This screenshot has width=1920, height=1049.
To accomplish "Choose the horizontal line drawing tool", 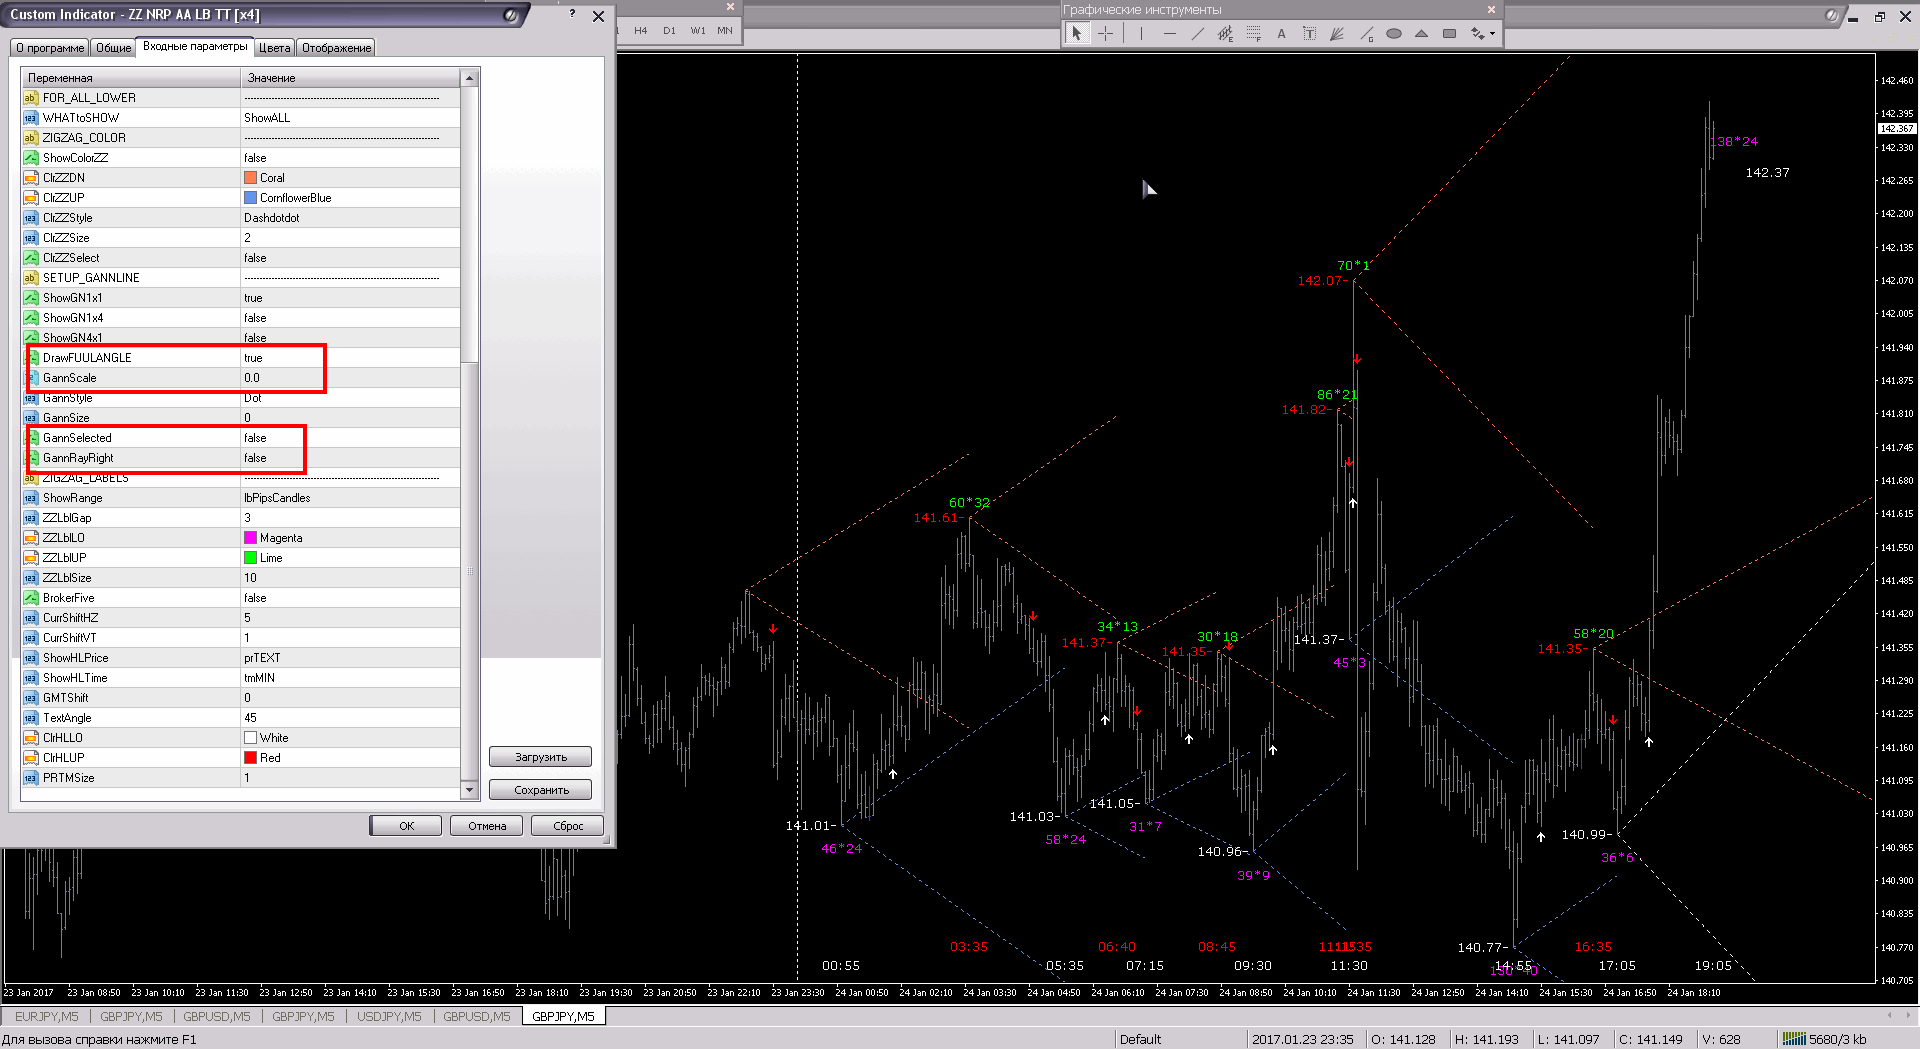I will (1169, 34).
